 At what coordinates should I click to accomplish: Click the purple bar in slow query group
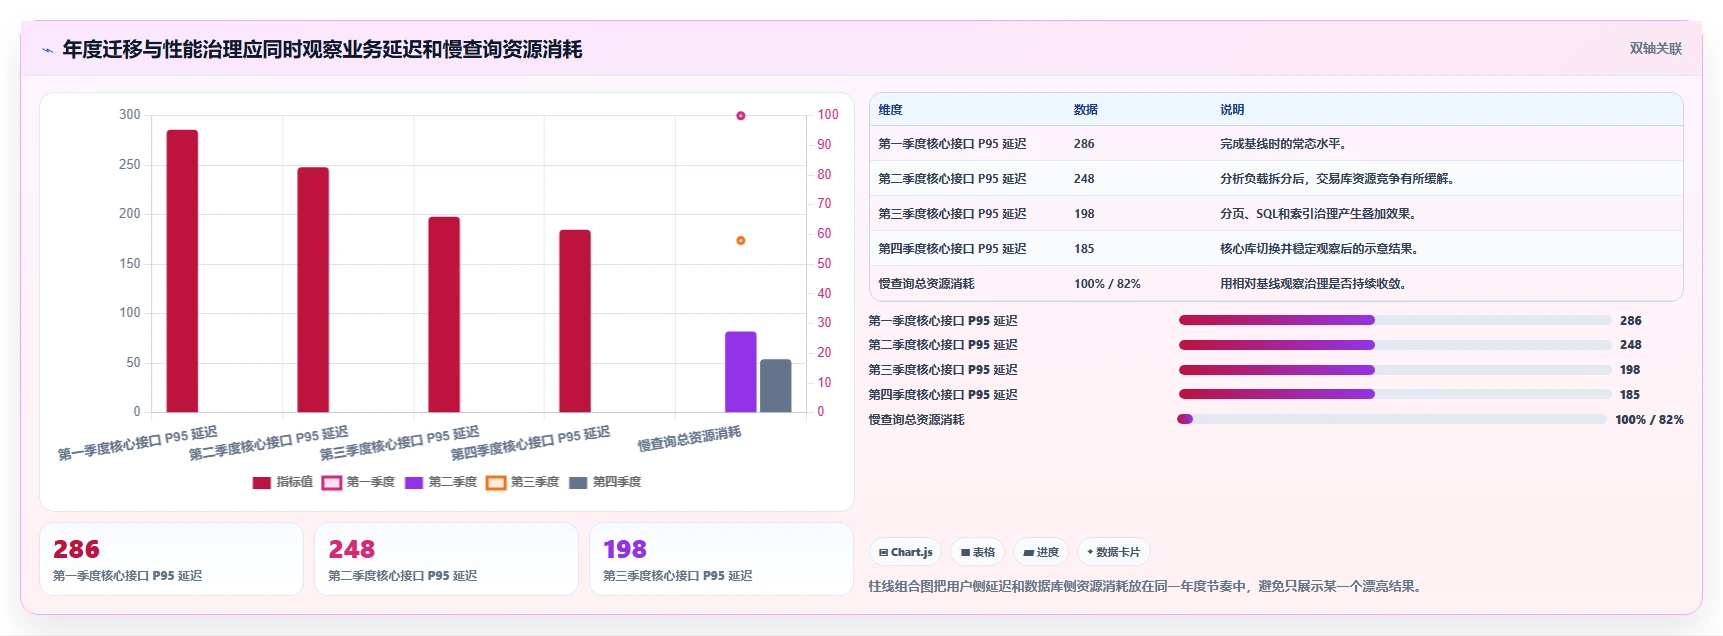tap(741, 372)
